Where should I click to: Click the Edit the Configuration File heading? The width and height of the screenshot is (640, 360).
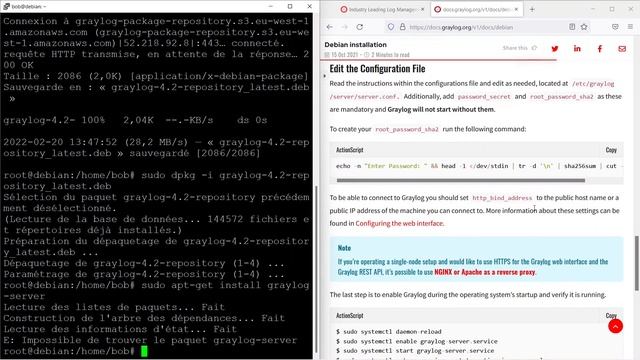pyautogui.click(x=377, y=69)
